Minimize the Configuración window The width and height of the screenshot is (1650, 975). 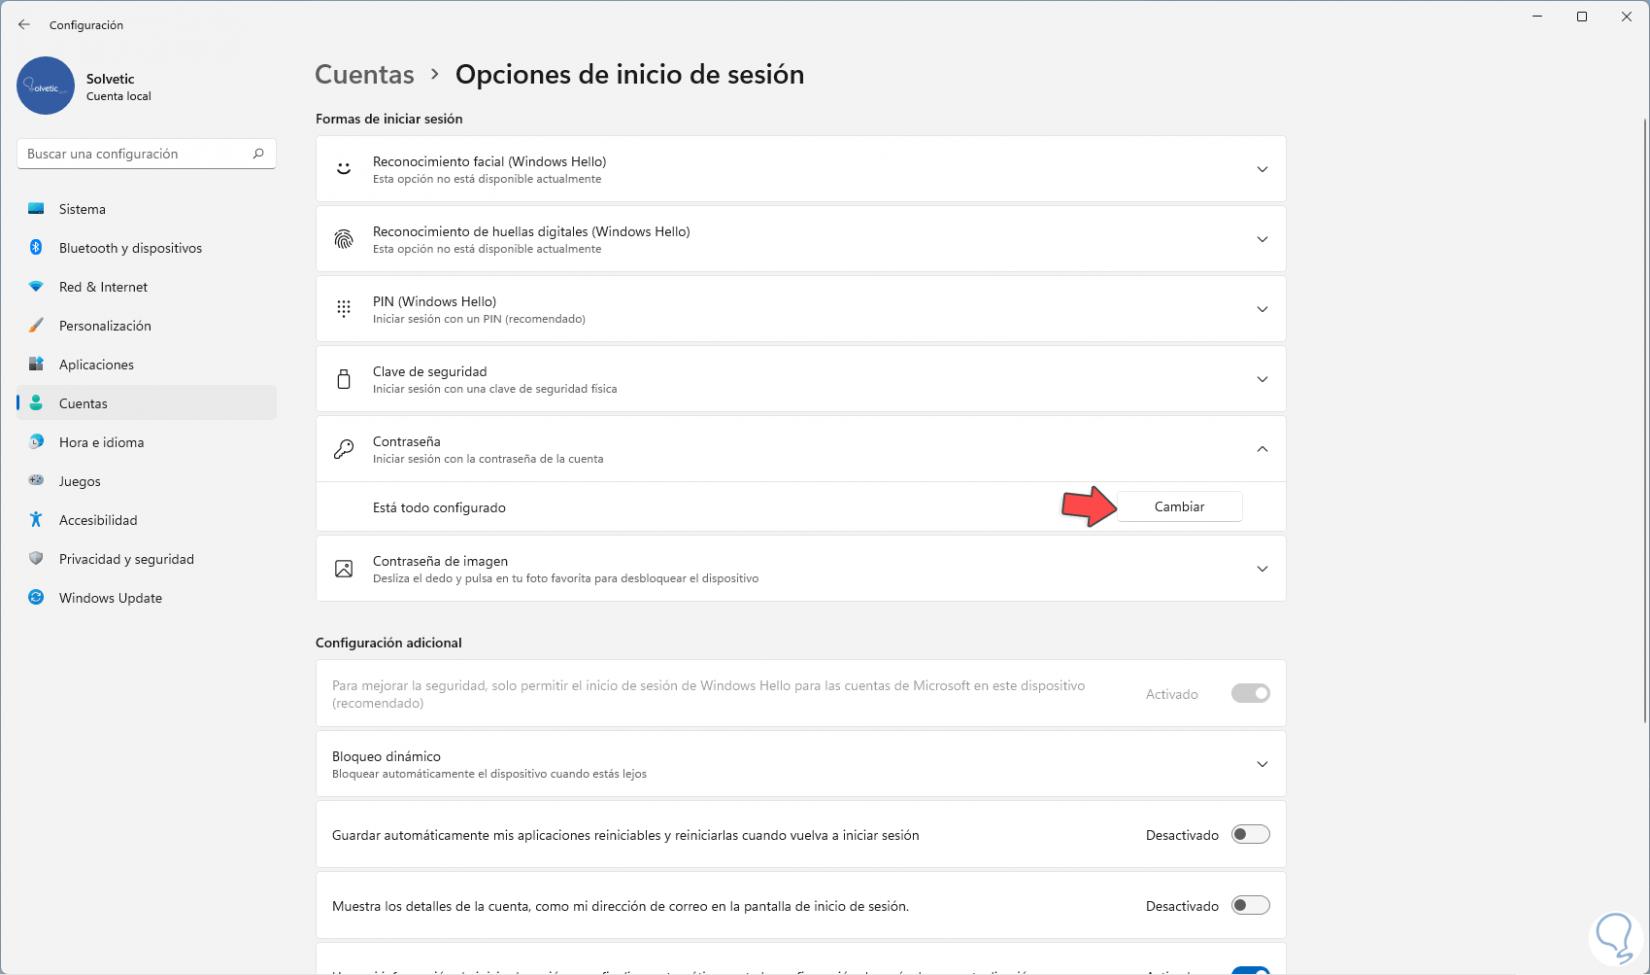[x=1537, y=17]
